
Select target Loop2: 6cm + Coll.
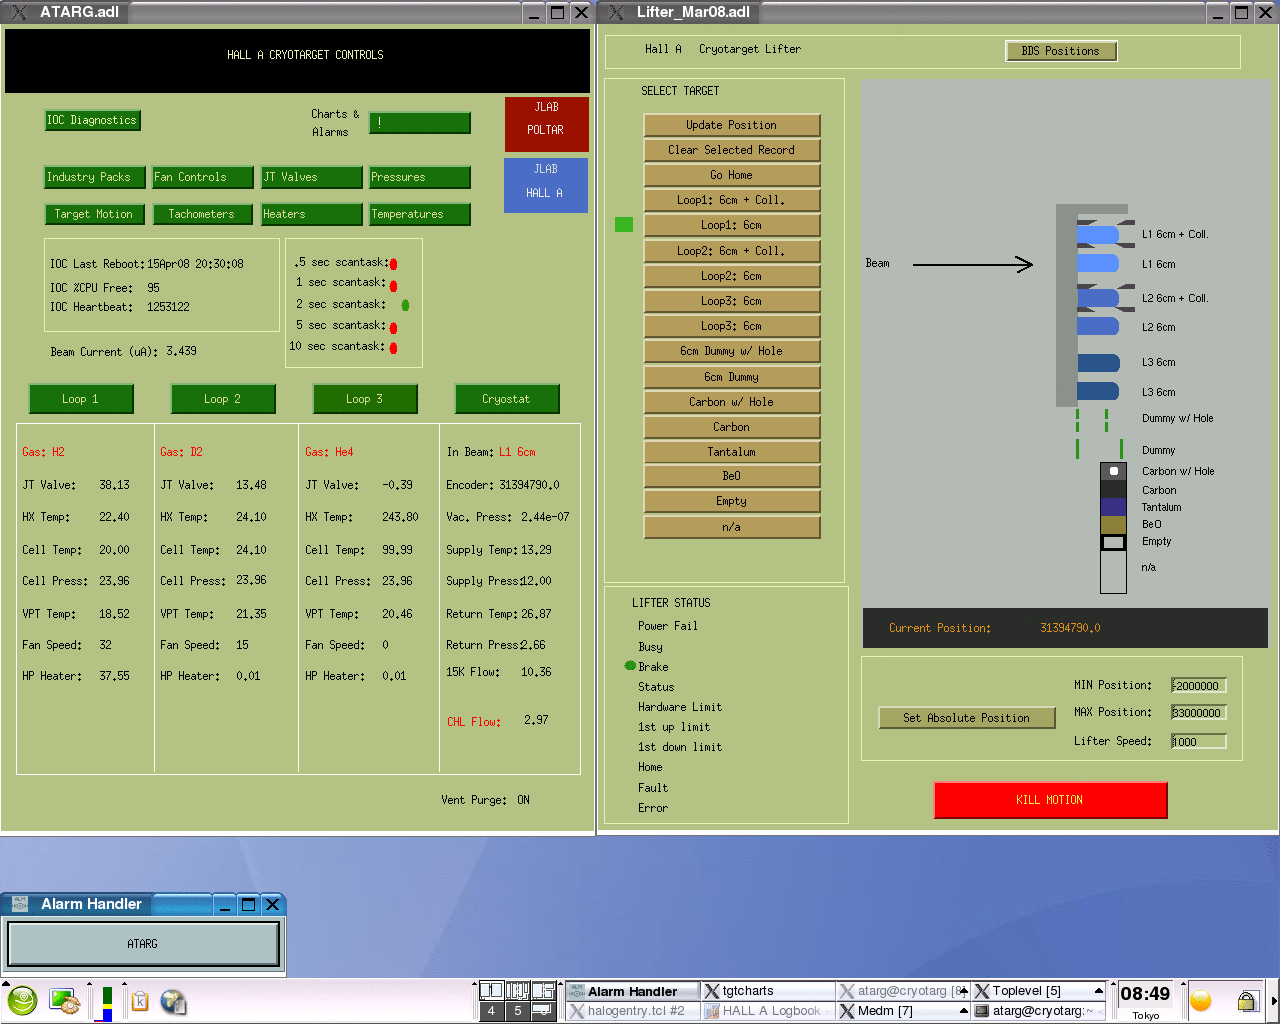[x=732, y=251]
